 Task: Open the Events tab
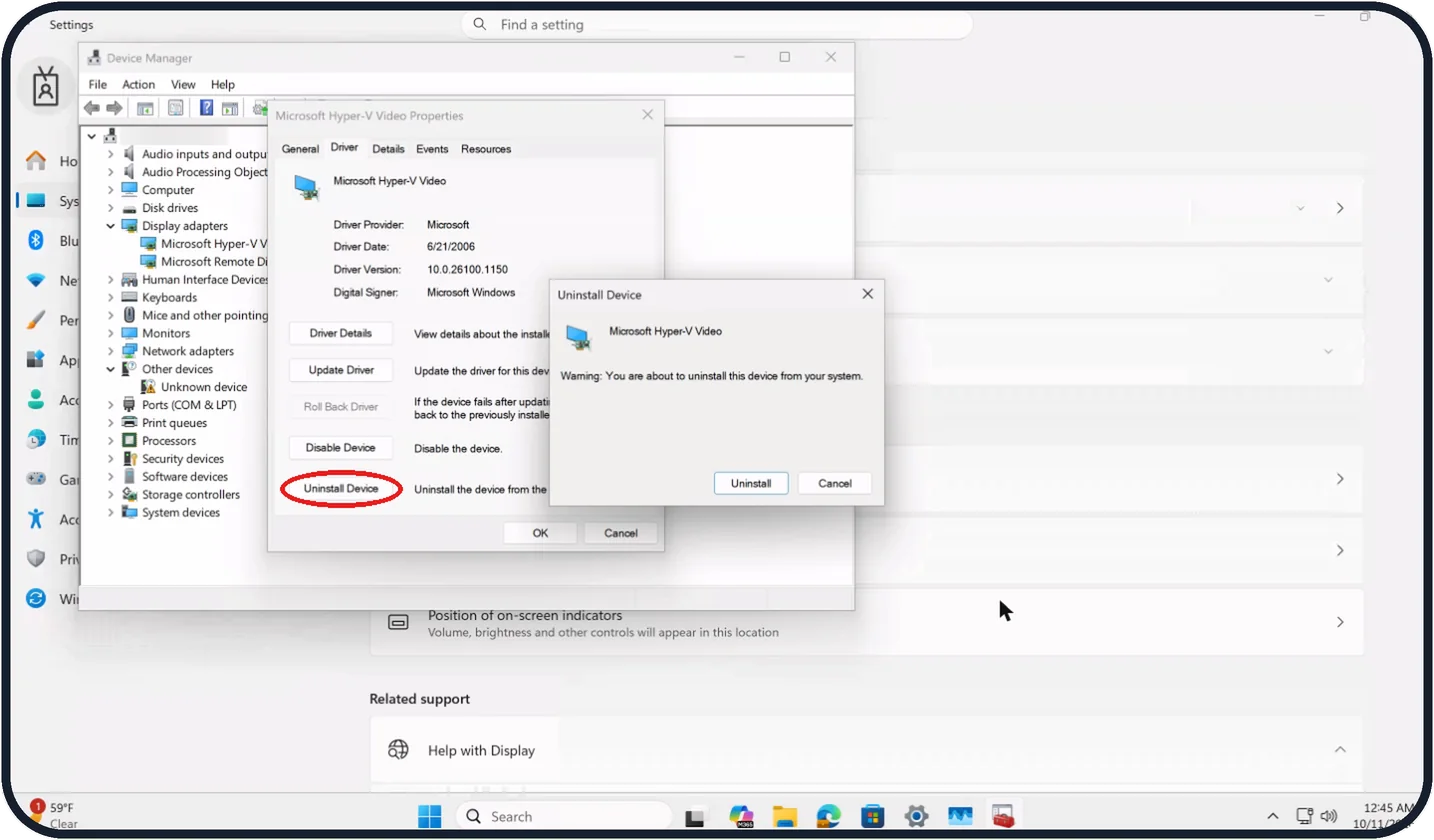[x=432, y=149]
